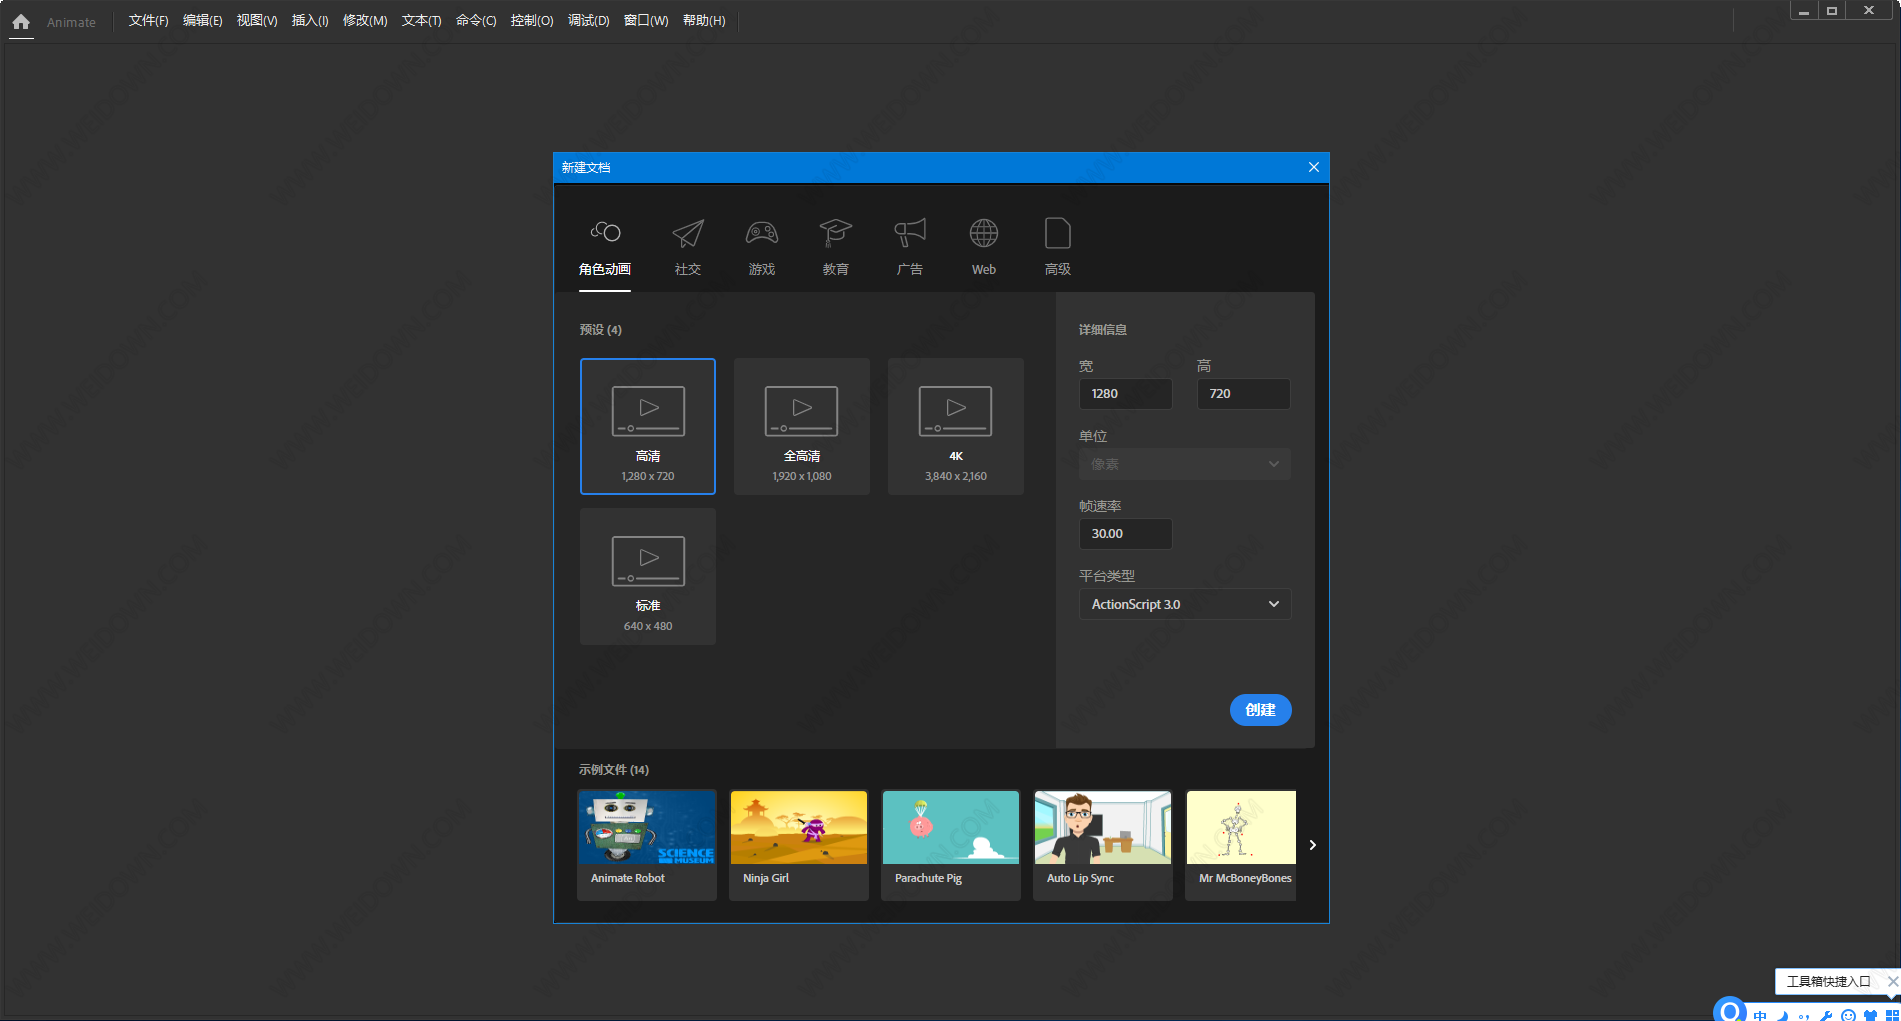
Task: Click the input method smiley emoji icon
Action: coord(1848,1015)
